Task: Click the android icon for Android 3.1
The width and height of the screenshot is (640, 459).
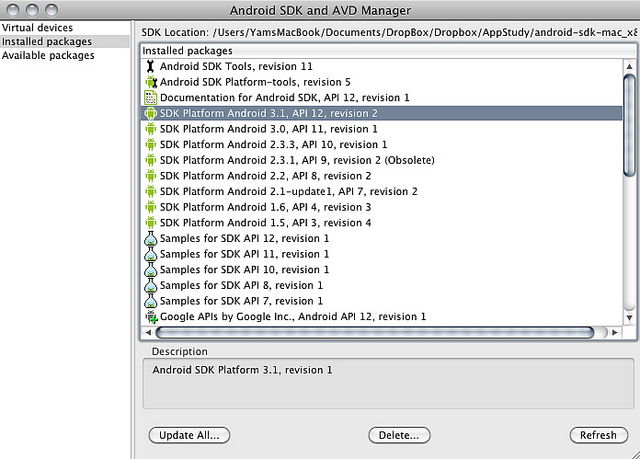Action: pos(151,113)
